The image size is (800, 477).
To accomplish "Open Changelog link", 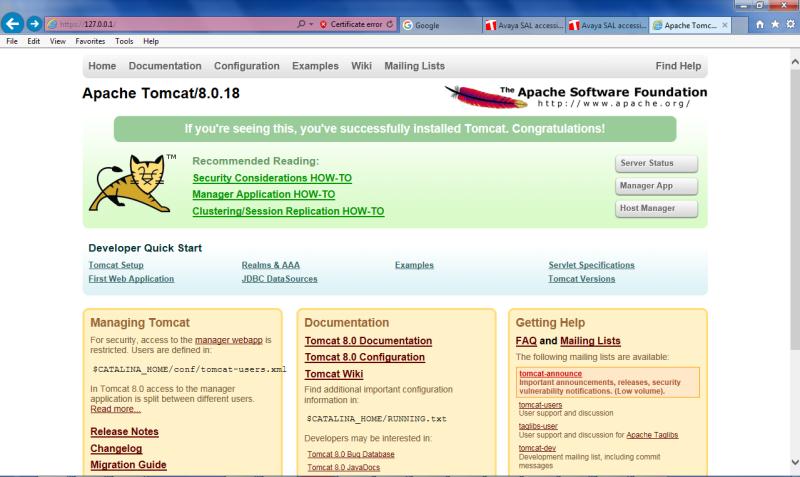I will pyautogui.click(x=116, y=448).
